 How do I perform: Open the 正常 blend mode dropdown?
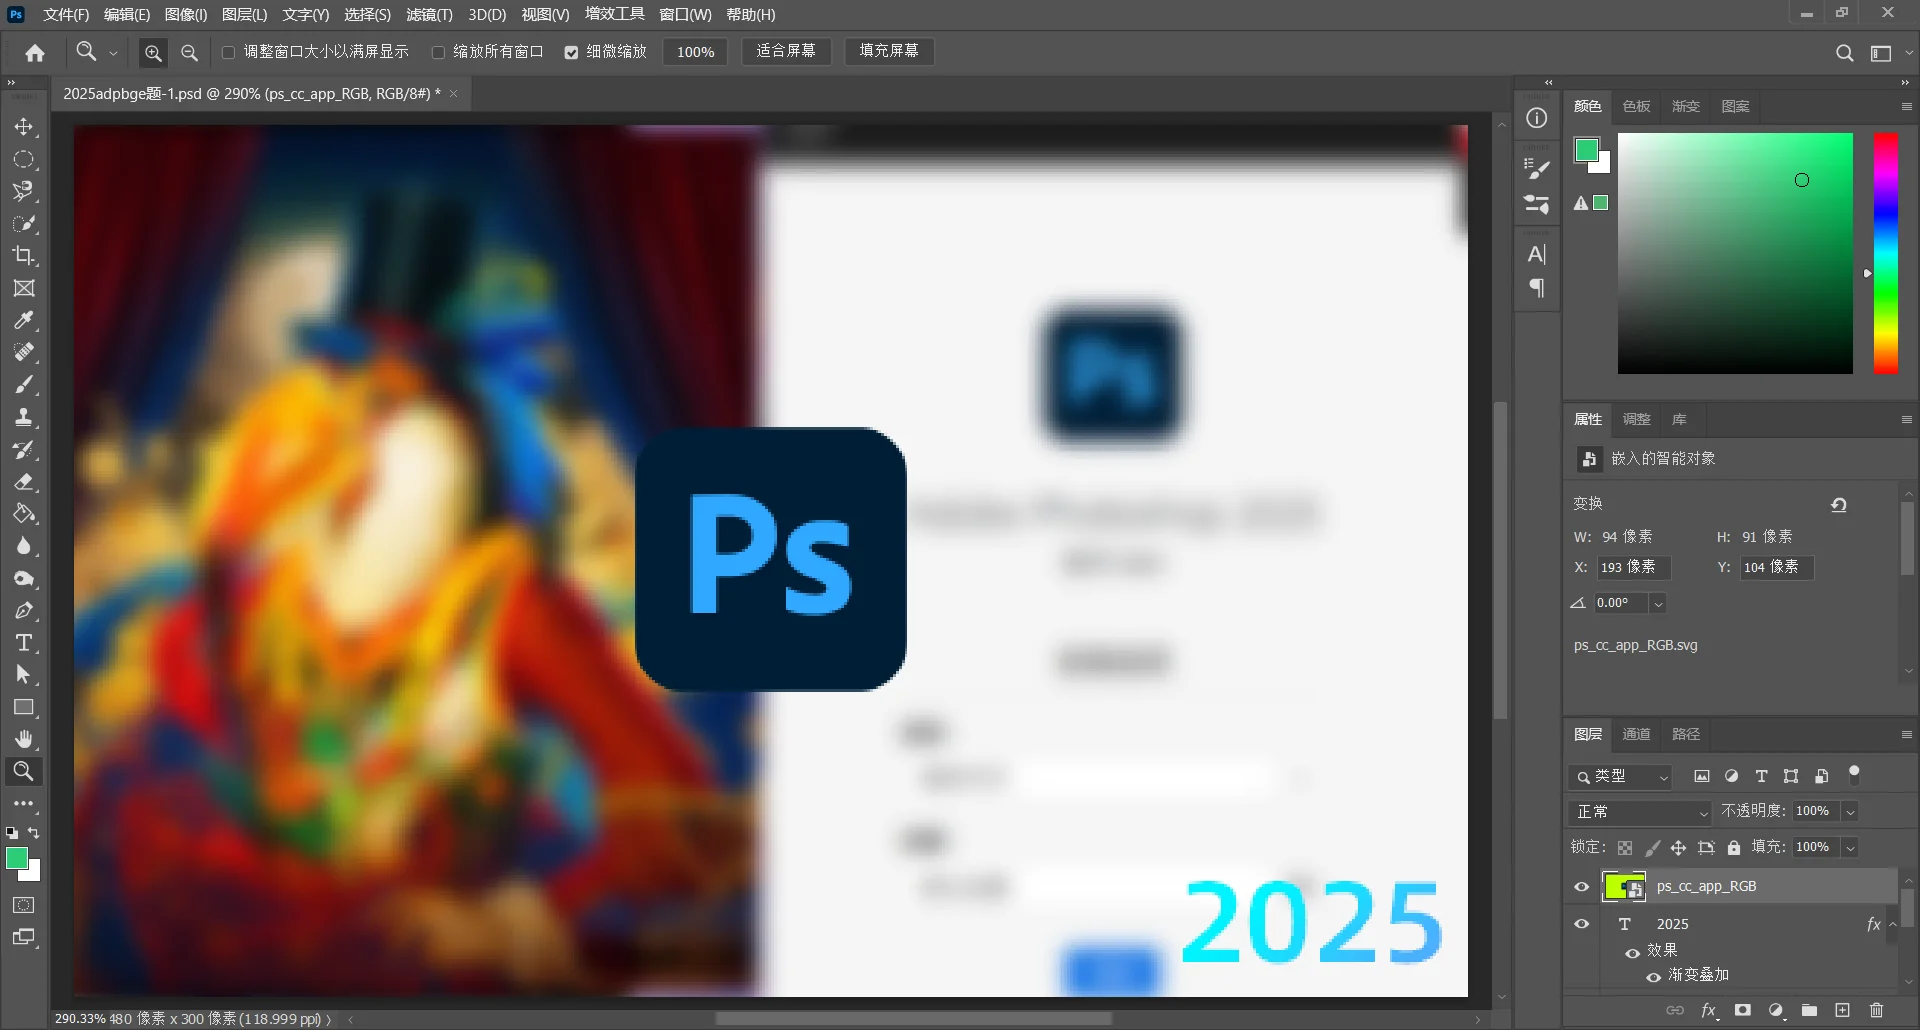[1638, 812]
